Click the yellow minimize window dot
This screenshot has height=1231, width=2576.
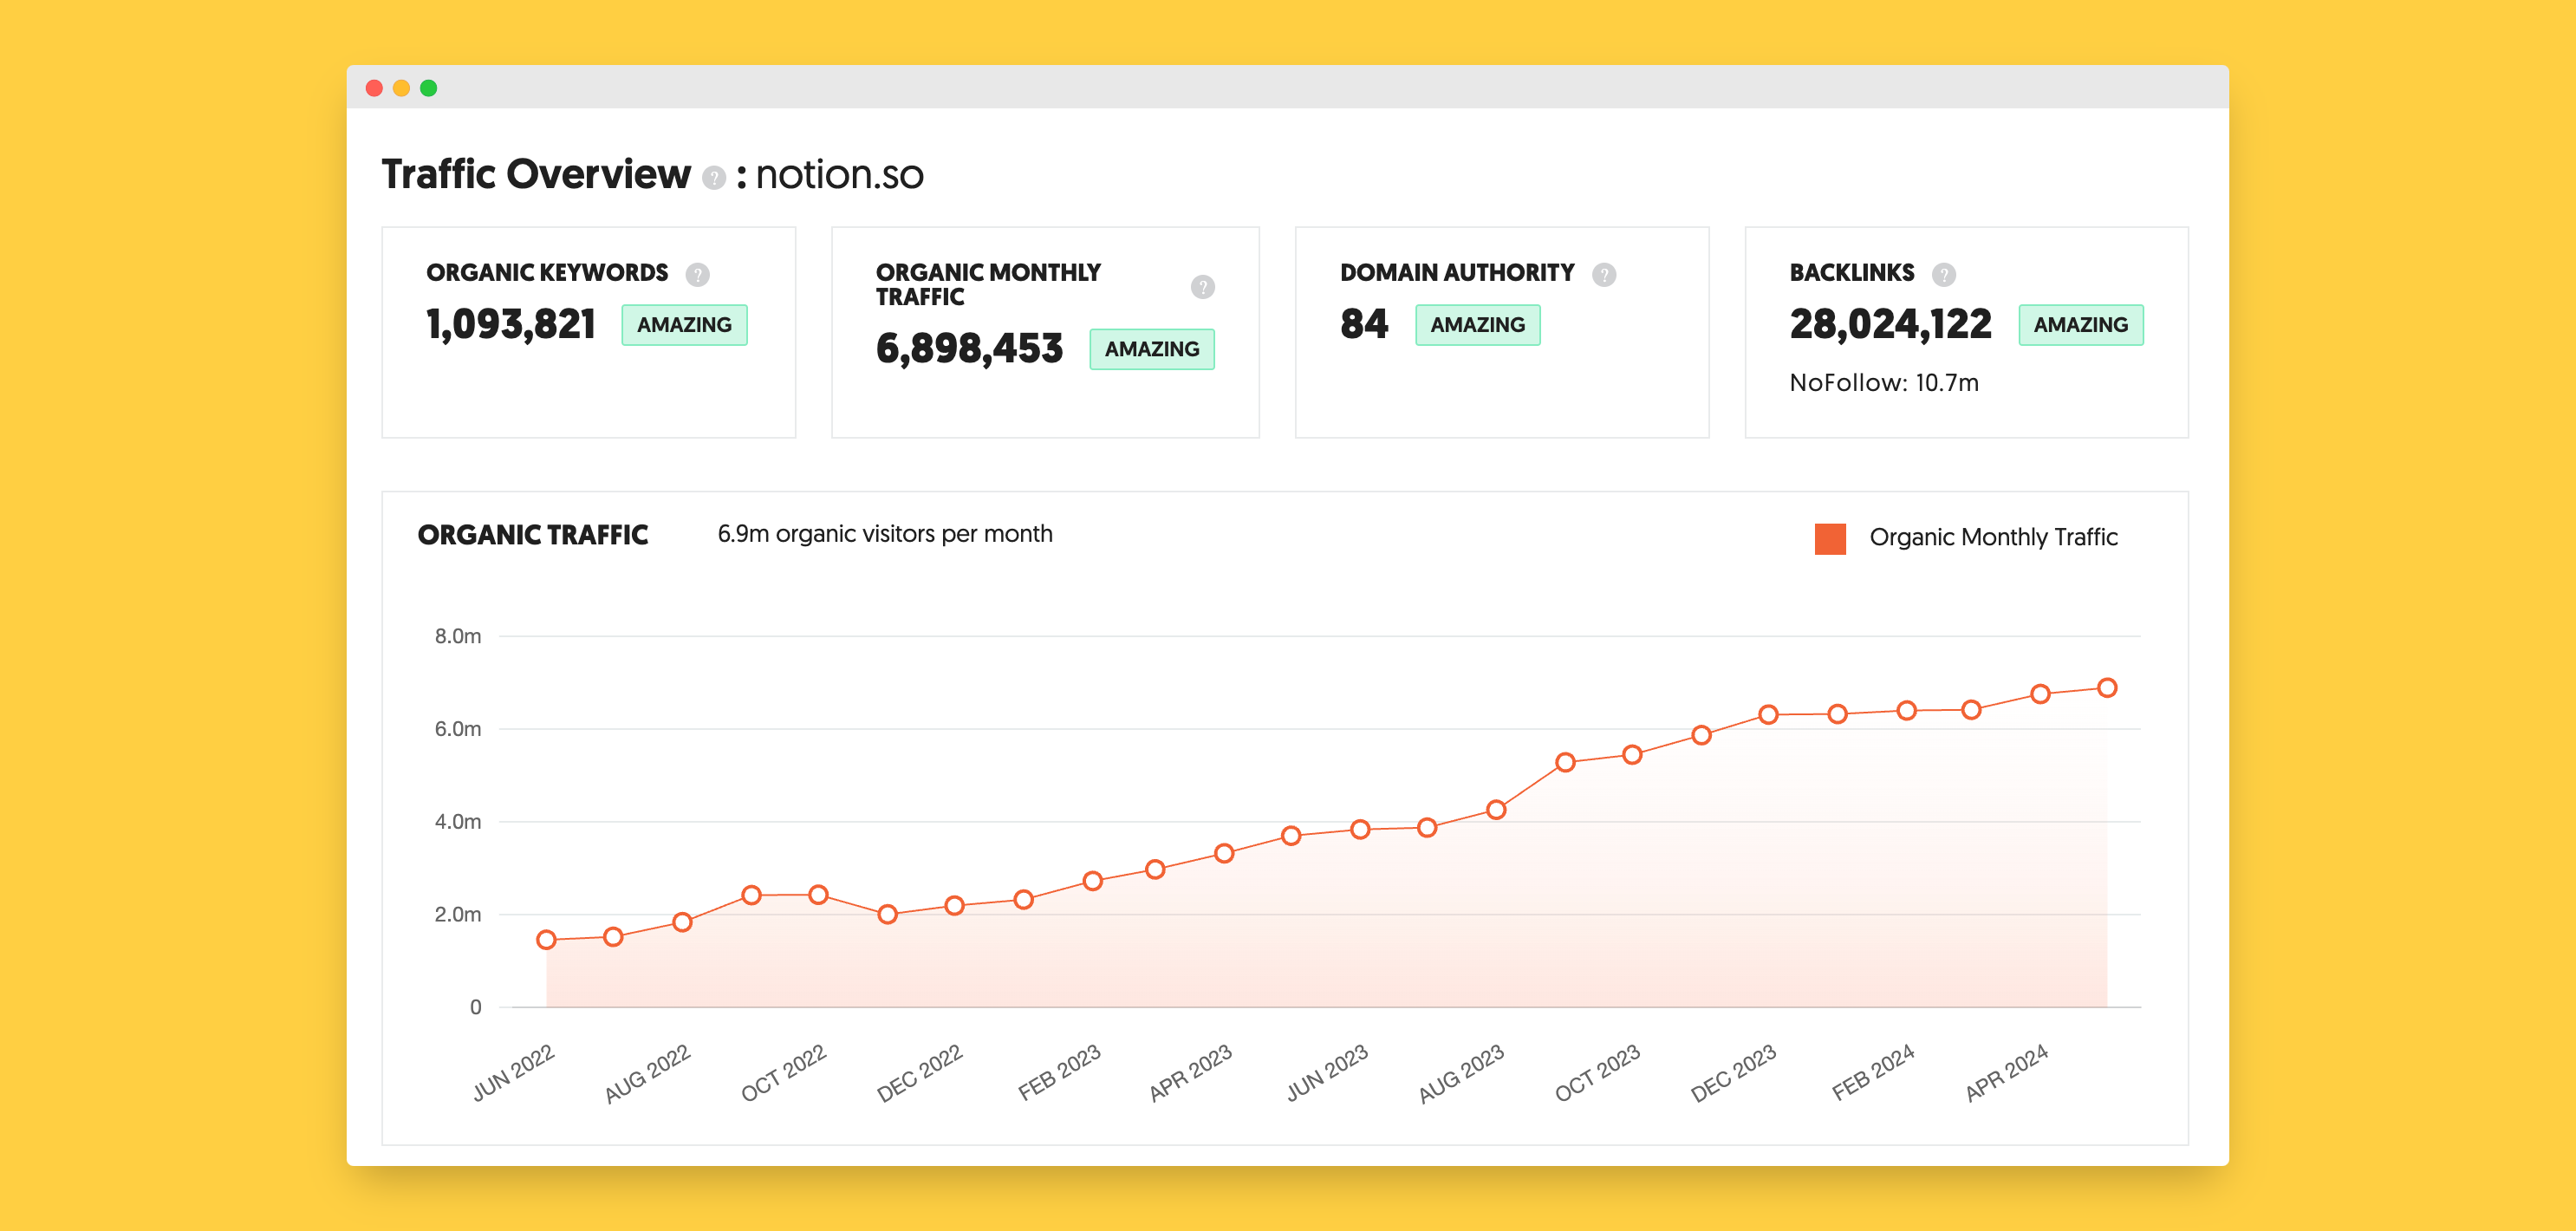coord(401,88)
